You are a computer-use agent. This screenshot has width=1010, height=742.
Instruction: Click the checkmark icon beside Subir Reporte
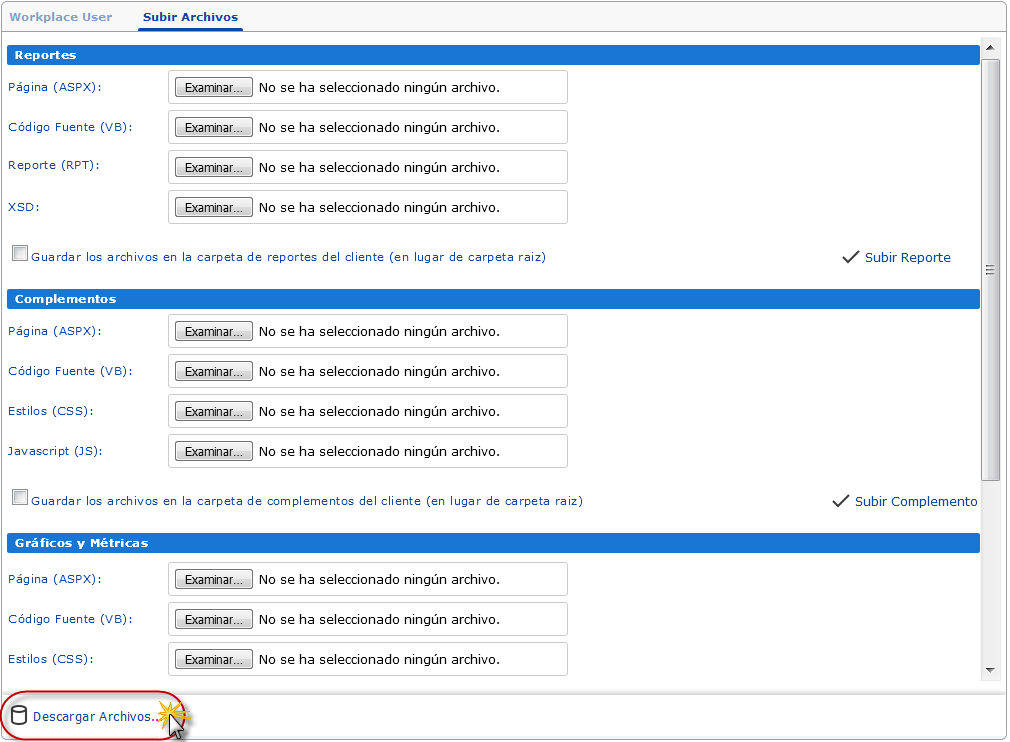850,257
